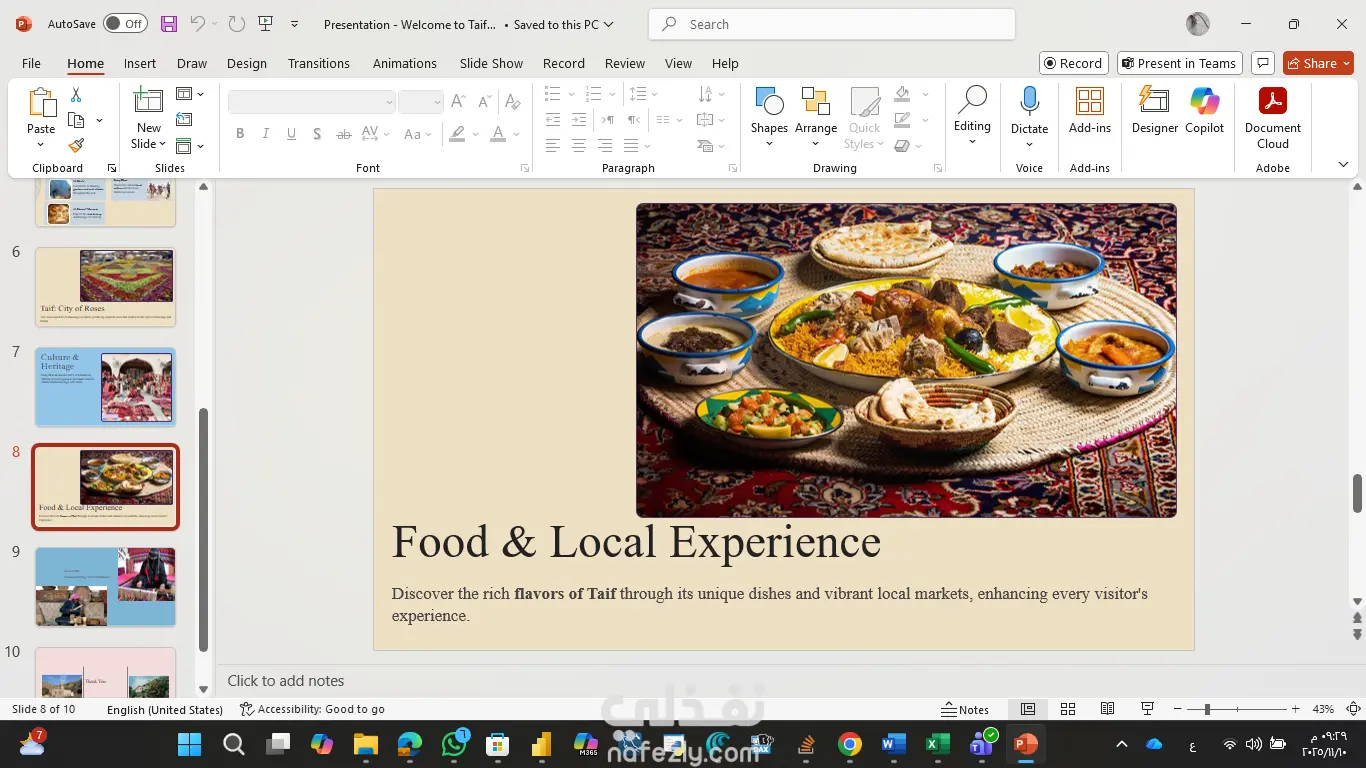Click the Dictate microphone icon
This screenshot has width=1366, height=768.
[x=1029, y=101]
